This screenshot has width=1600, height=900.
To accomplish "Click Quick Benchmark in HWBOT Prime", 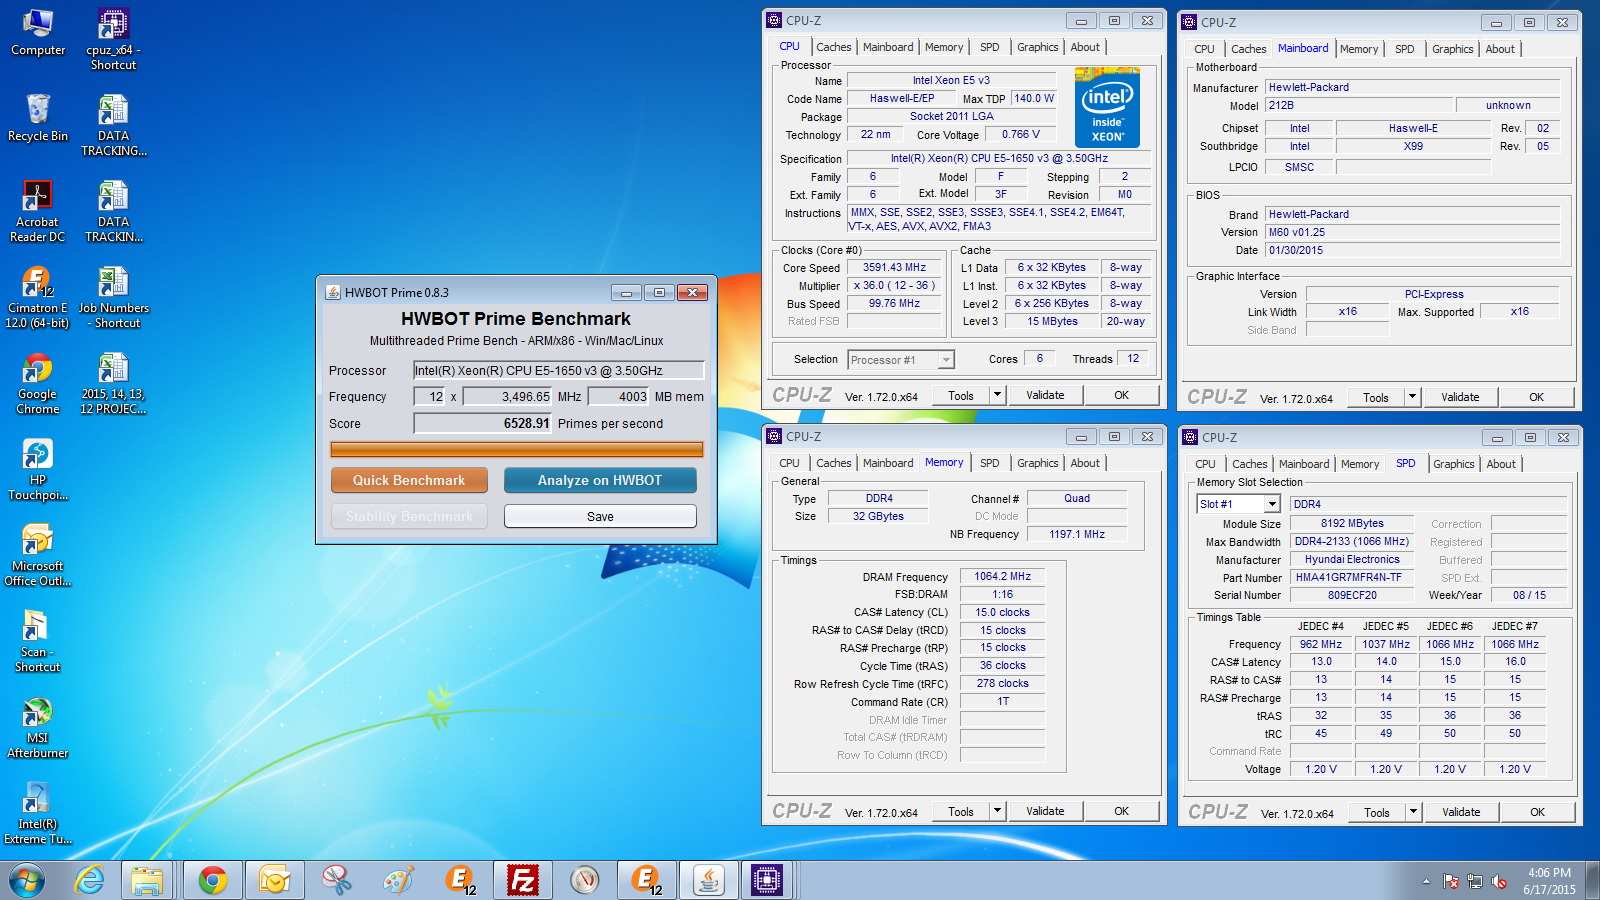I will [409, 480].
